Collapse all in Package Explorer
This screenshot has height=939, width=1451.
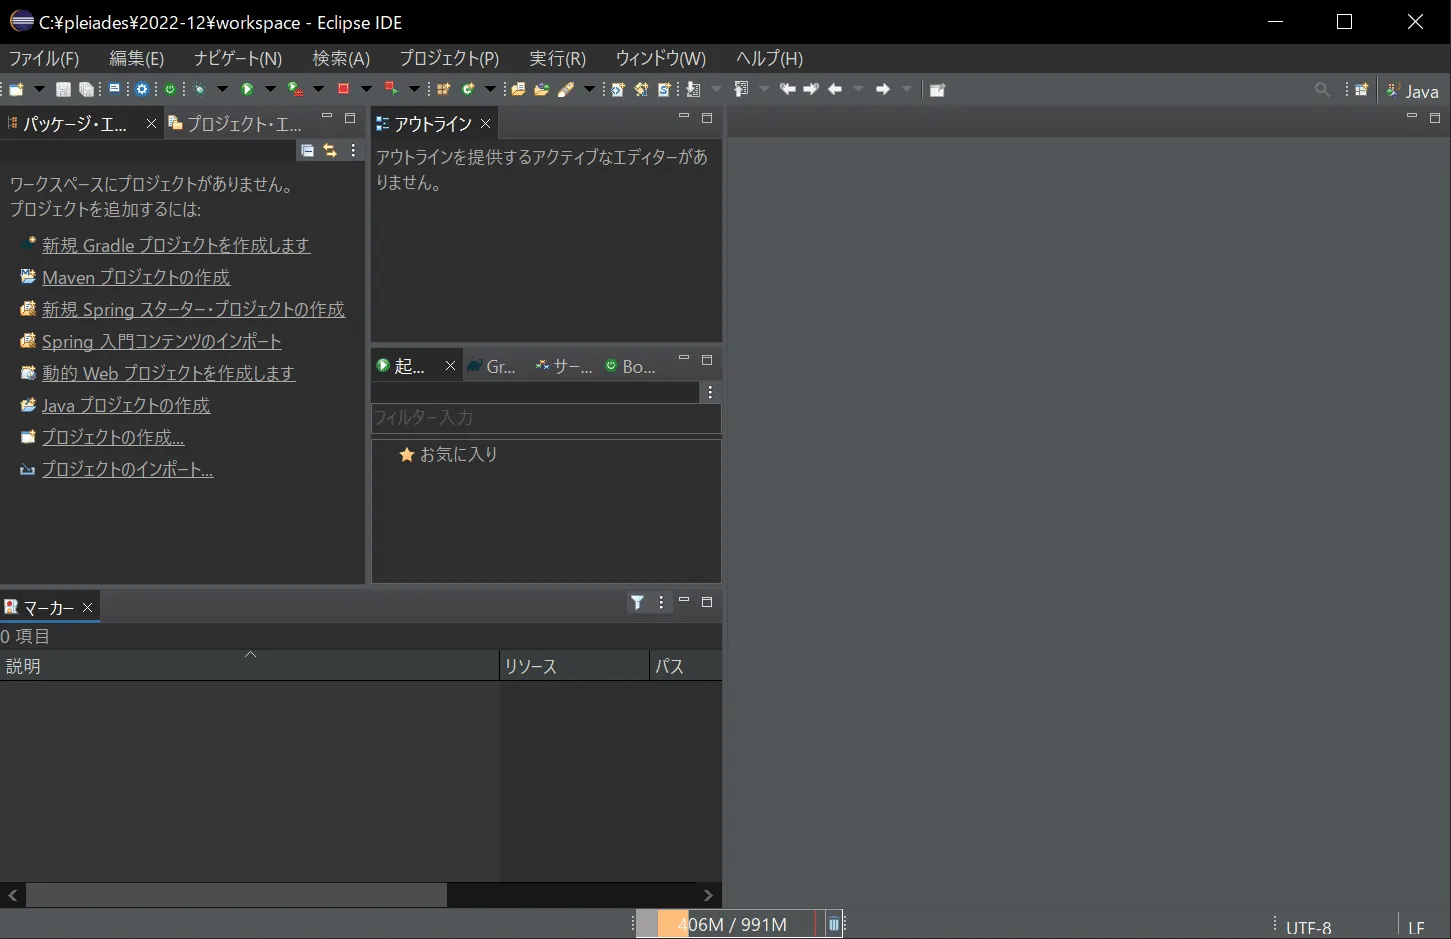pos(308,151)
